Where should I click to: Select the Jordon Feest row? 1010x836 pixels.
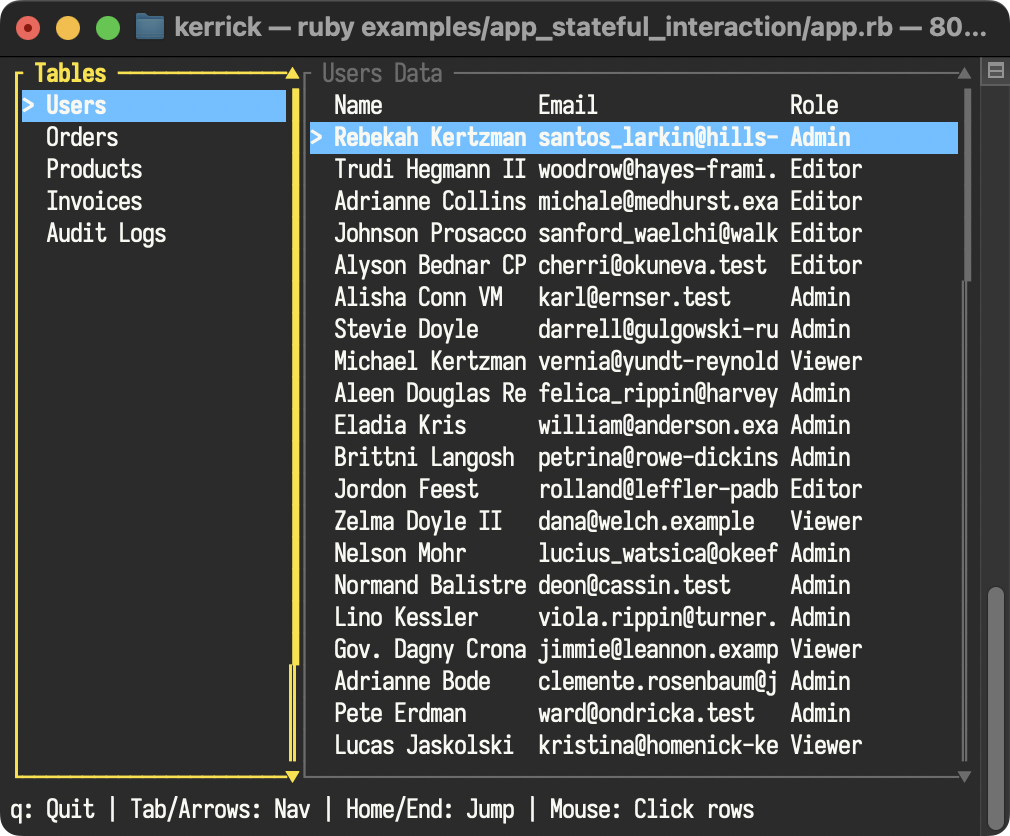(634, 489)
